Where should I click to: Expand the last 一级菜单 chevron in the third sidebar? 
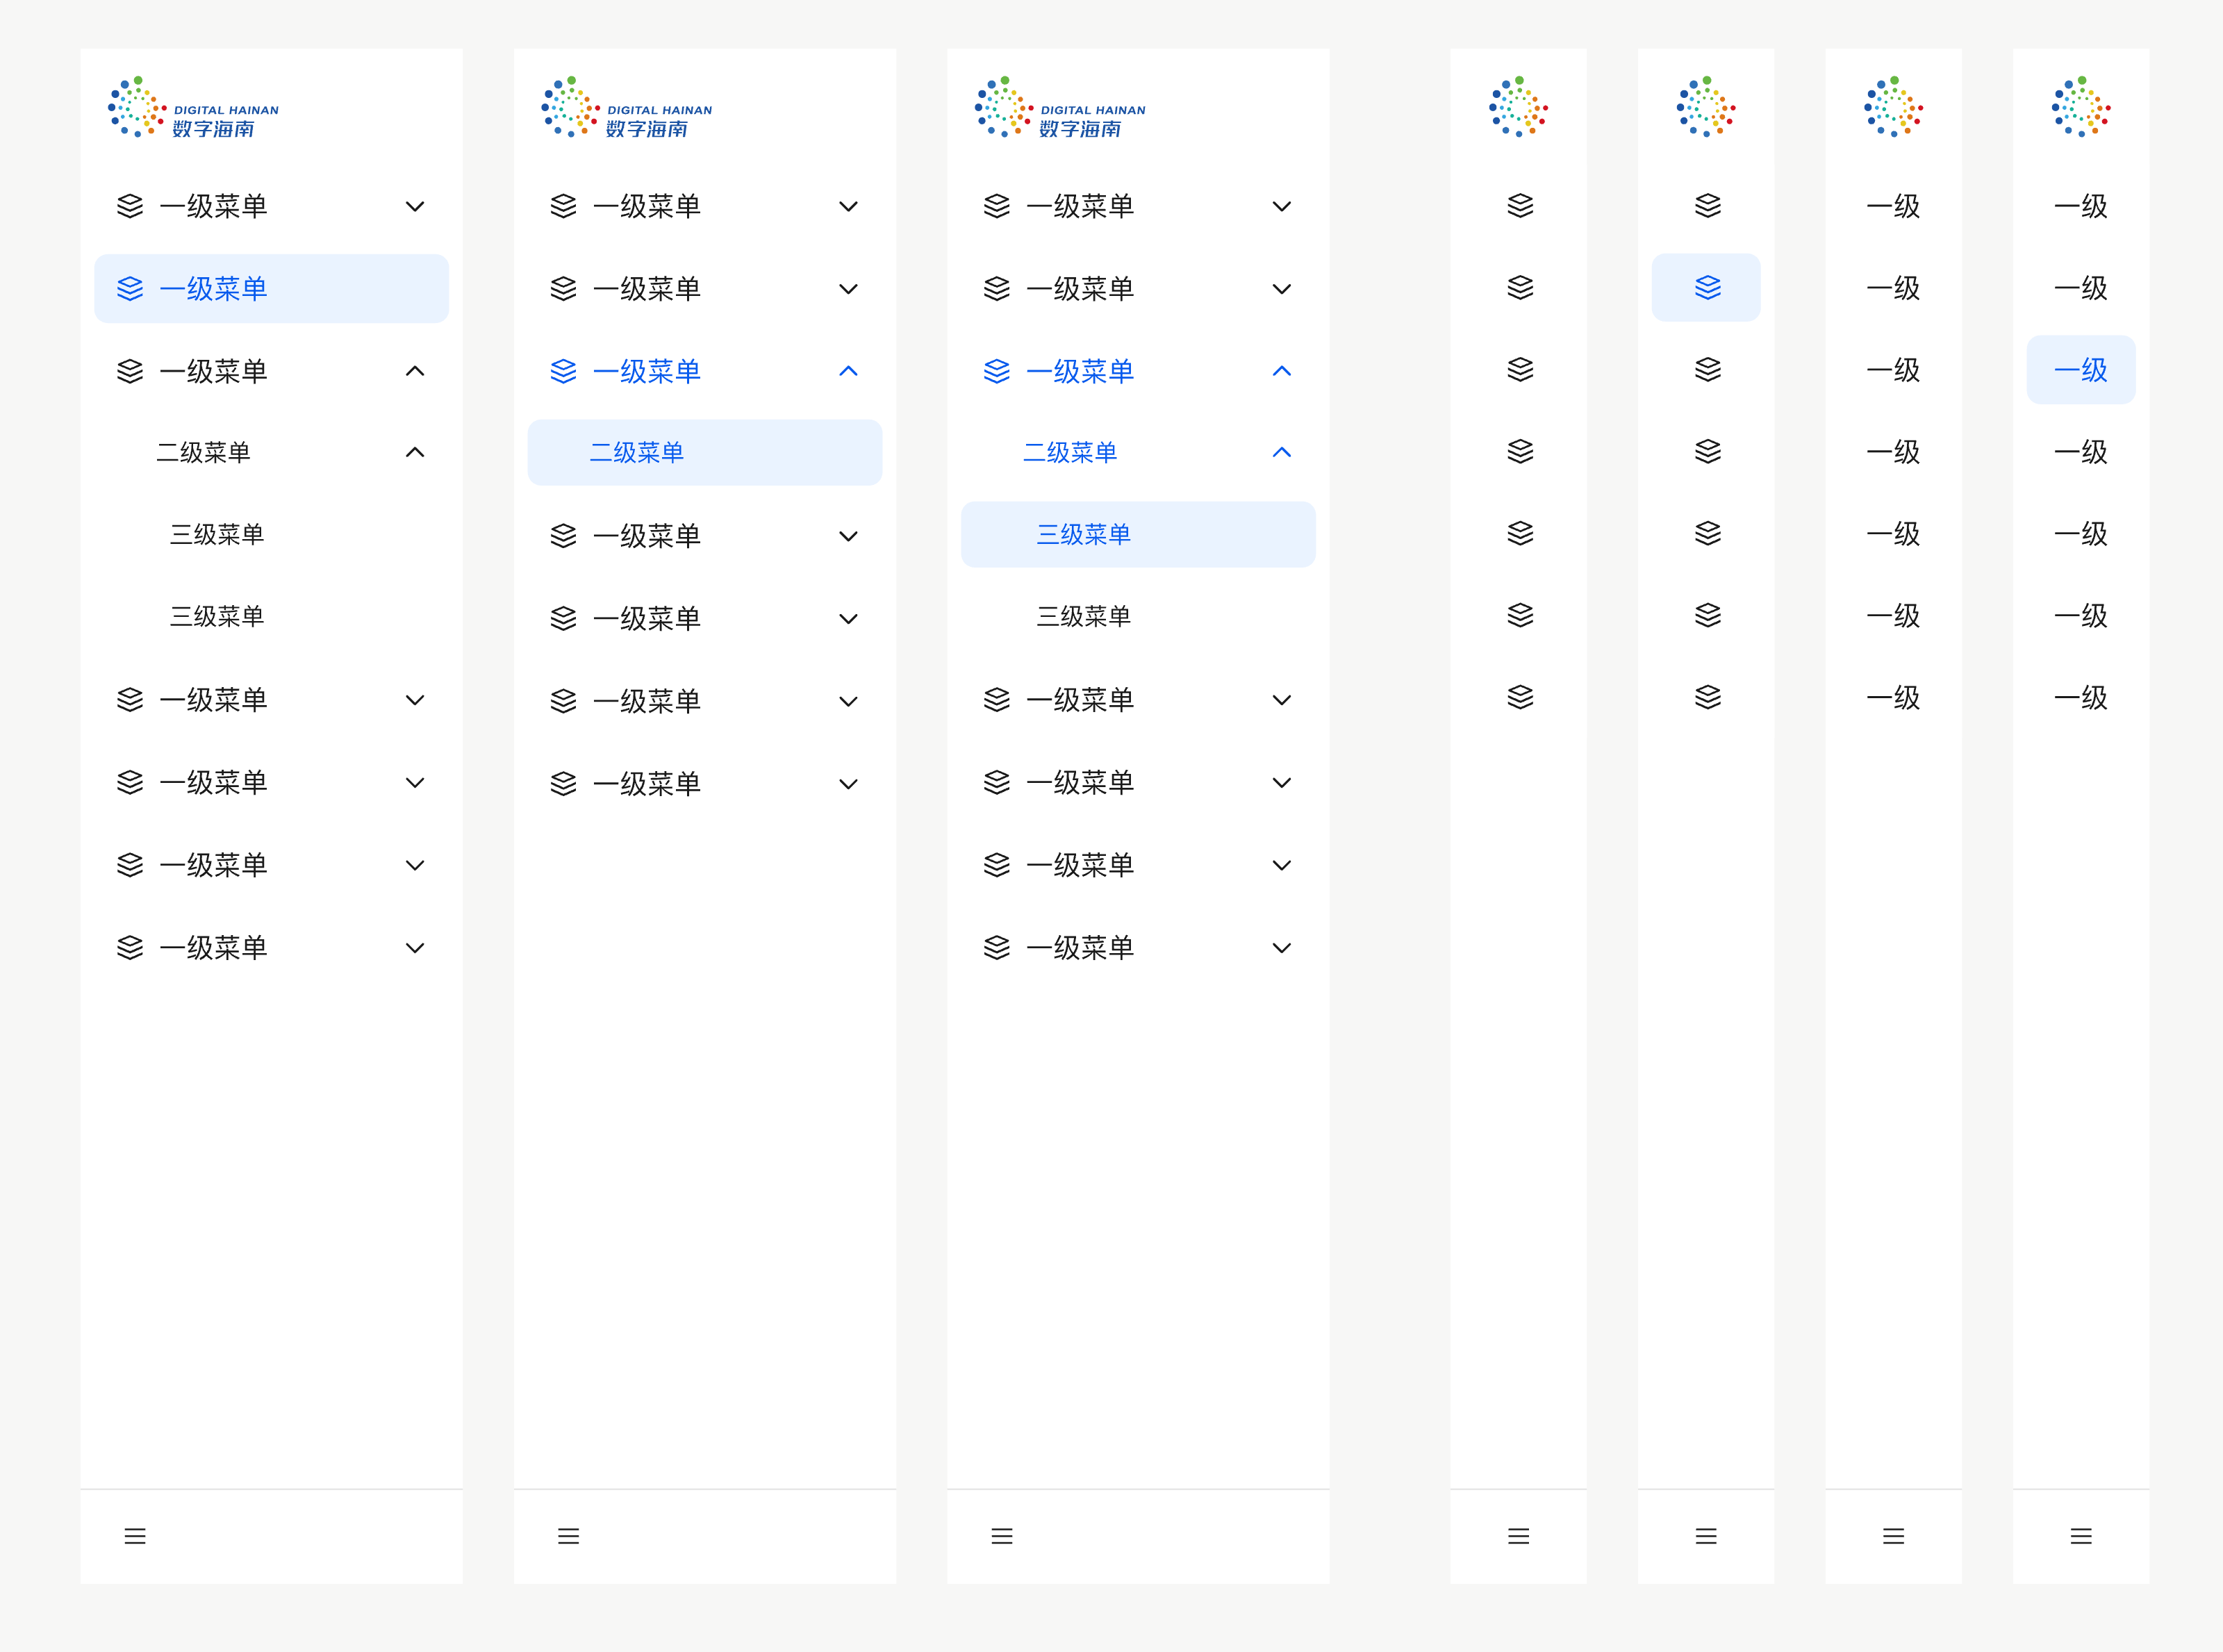click(x=1282, y=948)
